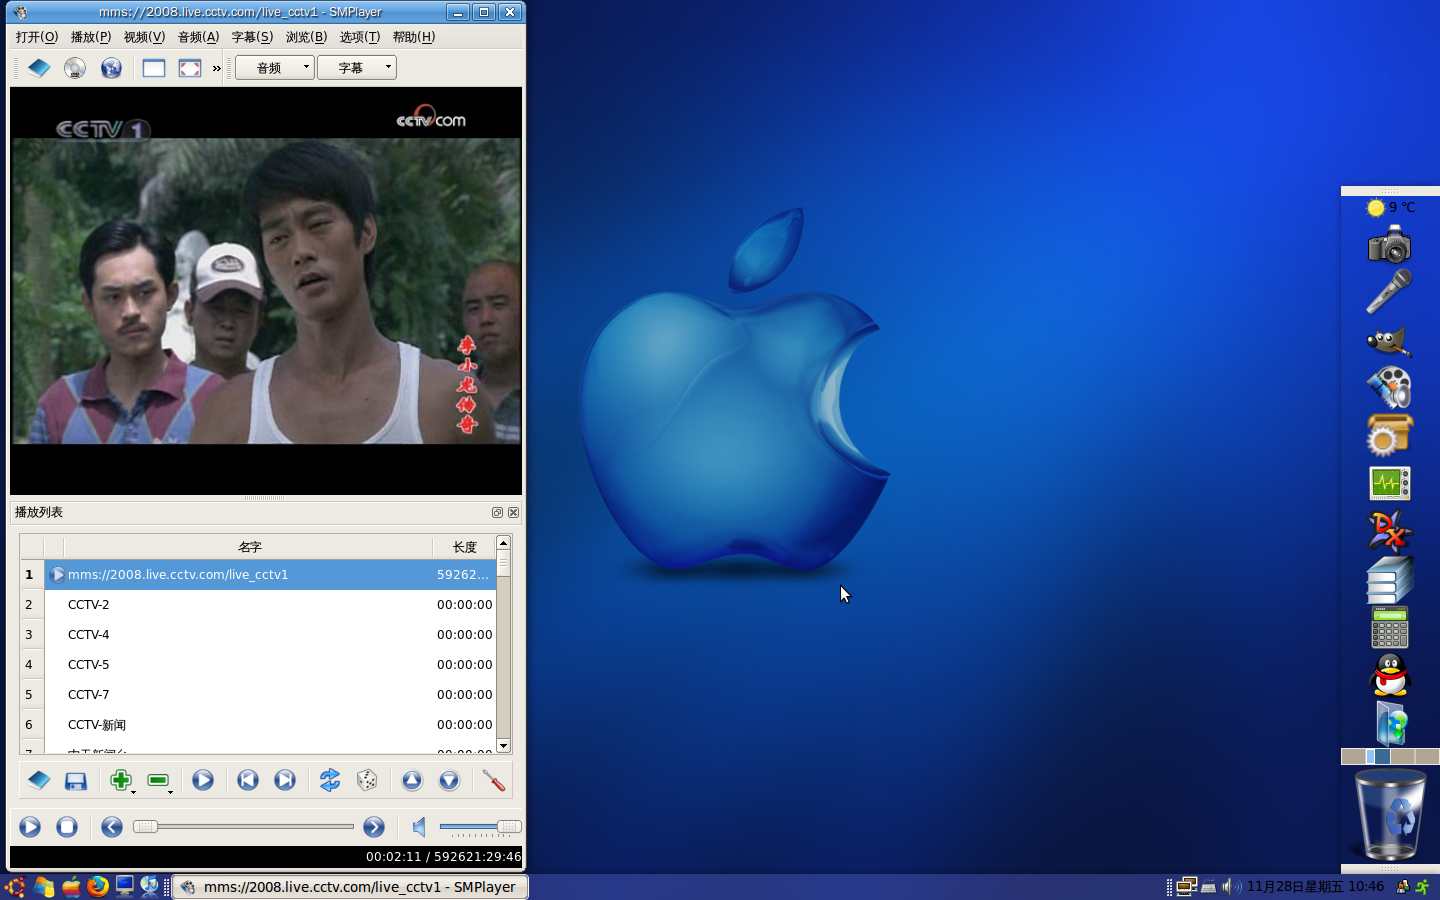Save playlist floppy disk icon
The image size is (1440, 900).
point(76,780)
